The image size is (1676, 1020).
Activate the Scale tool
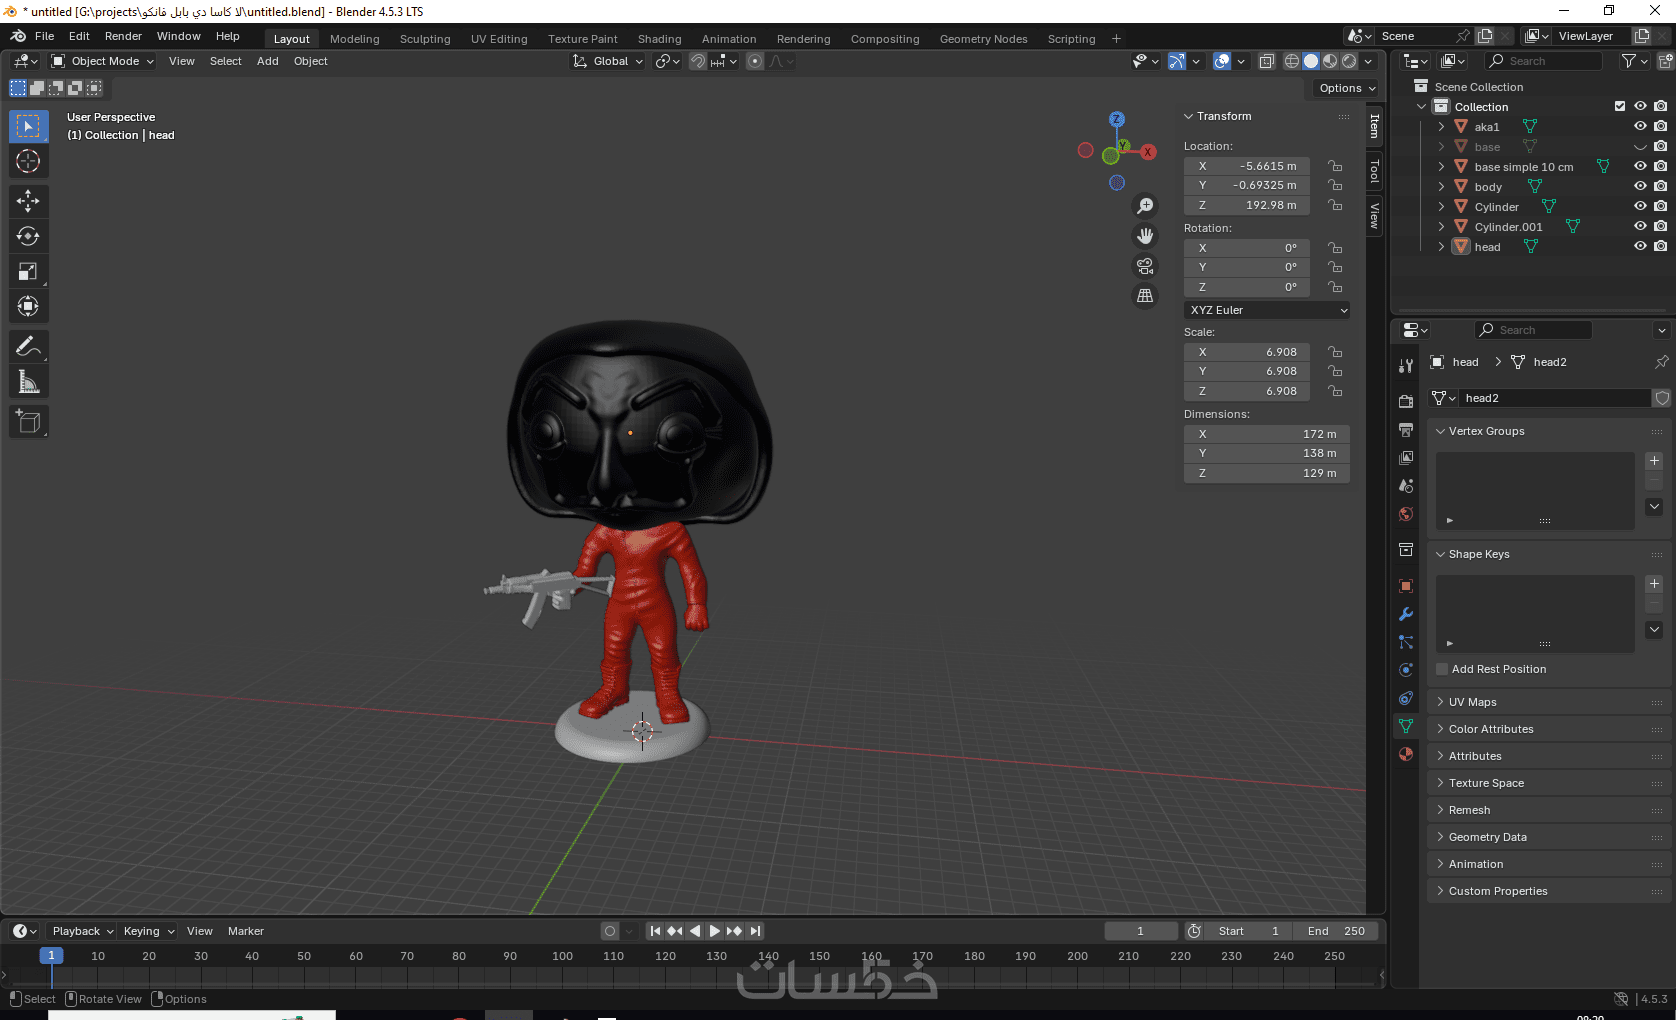click(28, 271)
